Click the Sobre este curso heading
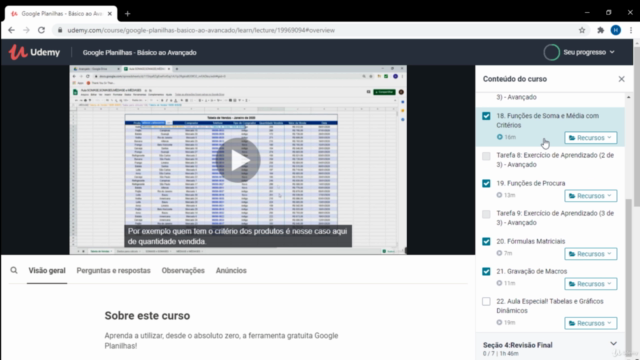The image size is (640, 360). (147, 316)
